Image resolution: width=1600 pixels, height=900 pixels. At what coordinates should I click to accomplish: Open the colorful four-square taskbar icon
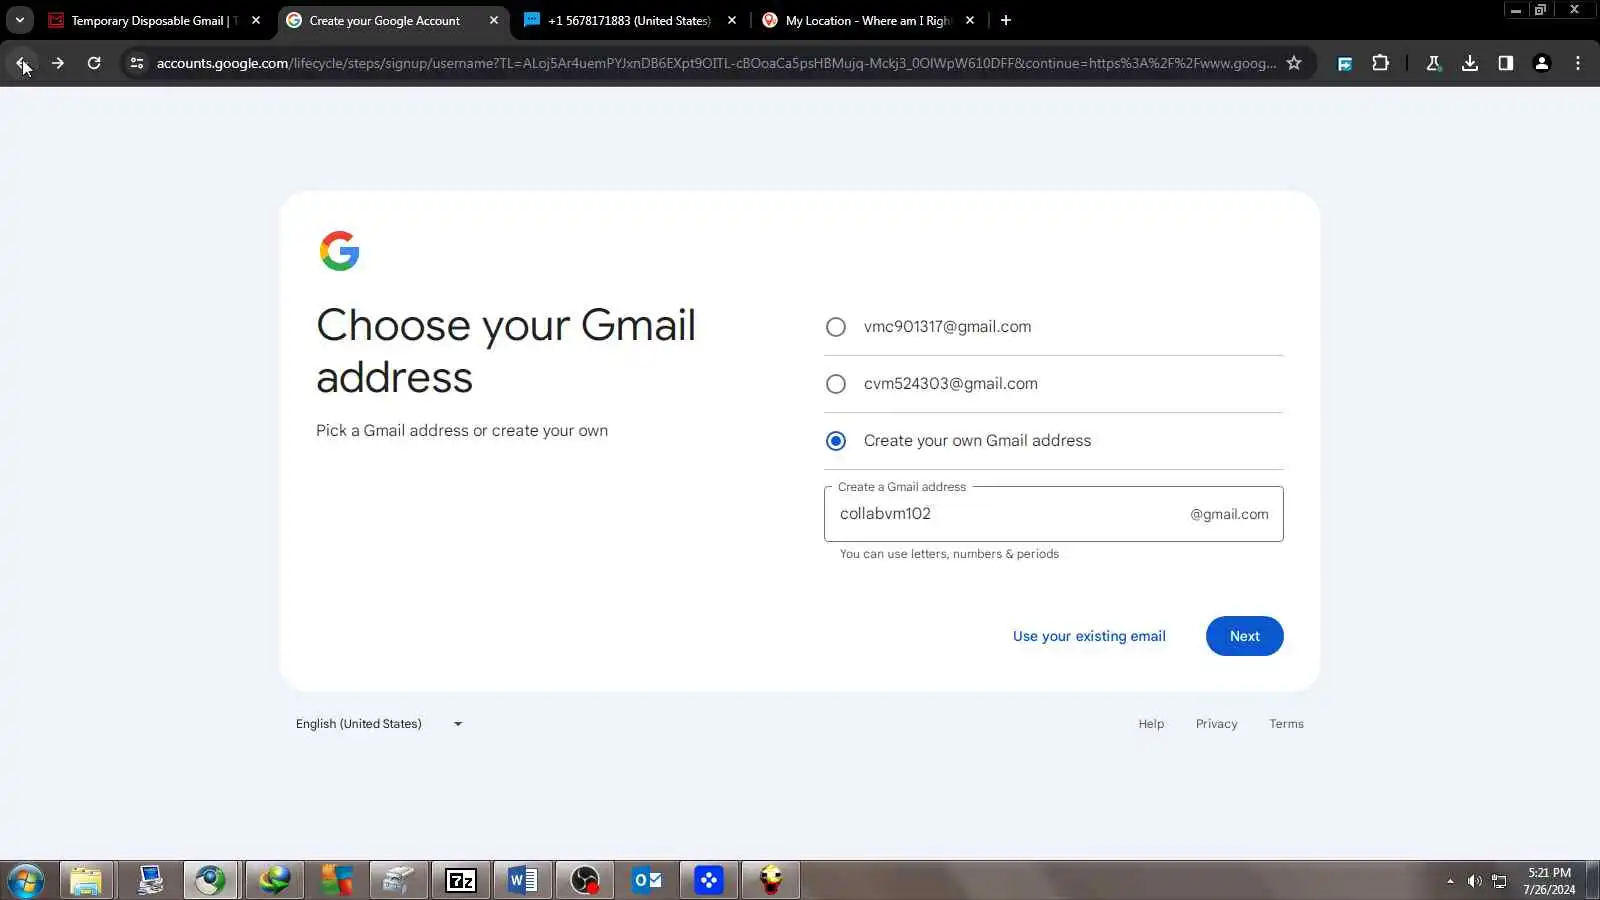coord(337,881)
